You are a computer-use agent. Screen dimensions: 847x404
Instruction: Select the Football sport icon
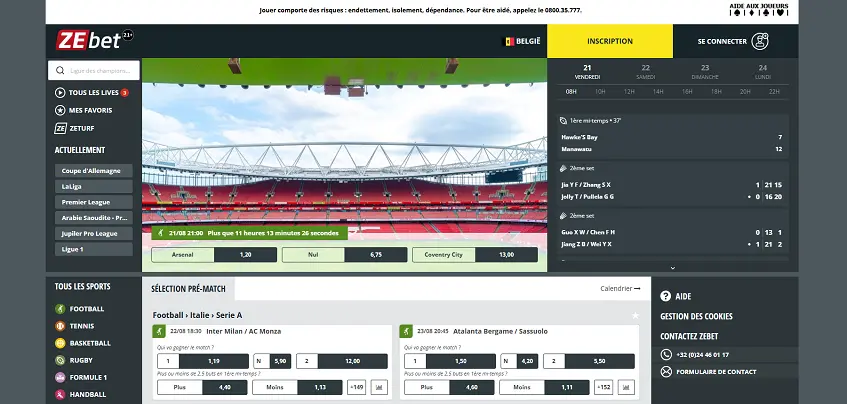pos(60,309)
